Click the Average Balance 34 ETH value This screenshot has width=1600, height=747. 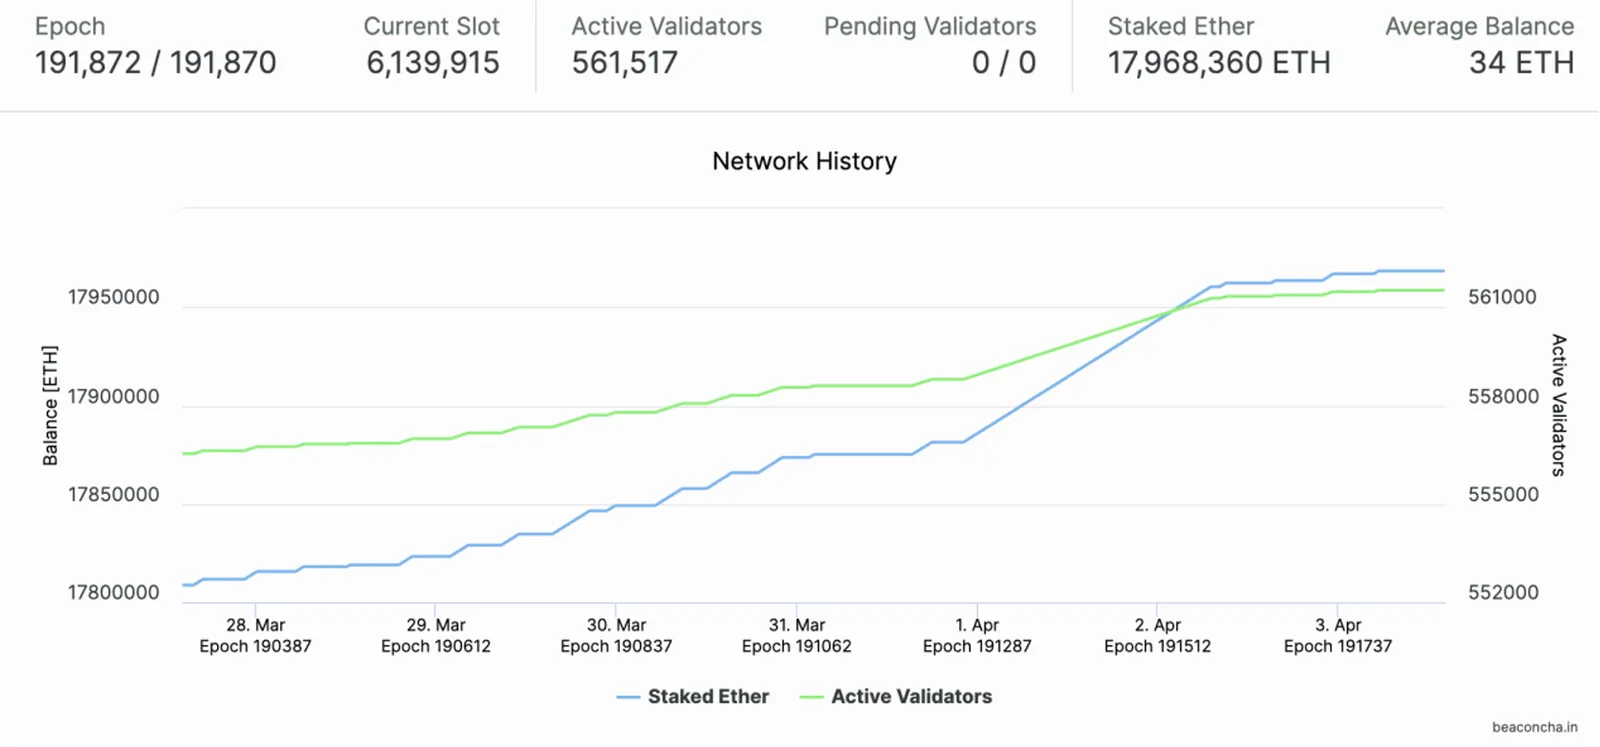tap(1521, 63)
